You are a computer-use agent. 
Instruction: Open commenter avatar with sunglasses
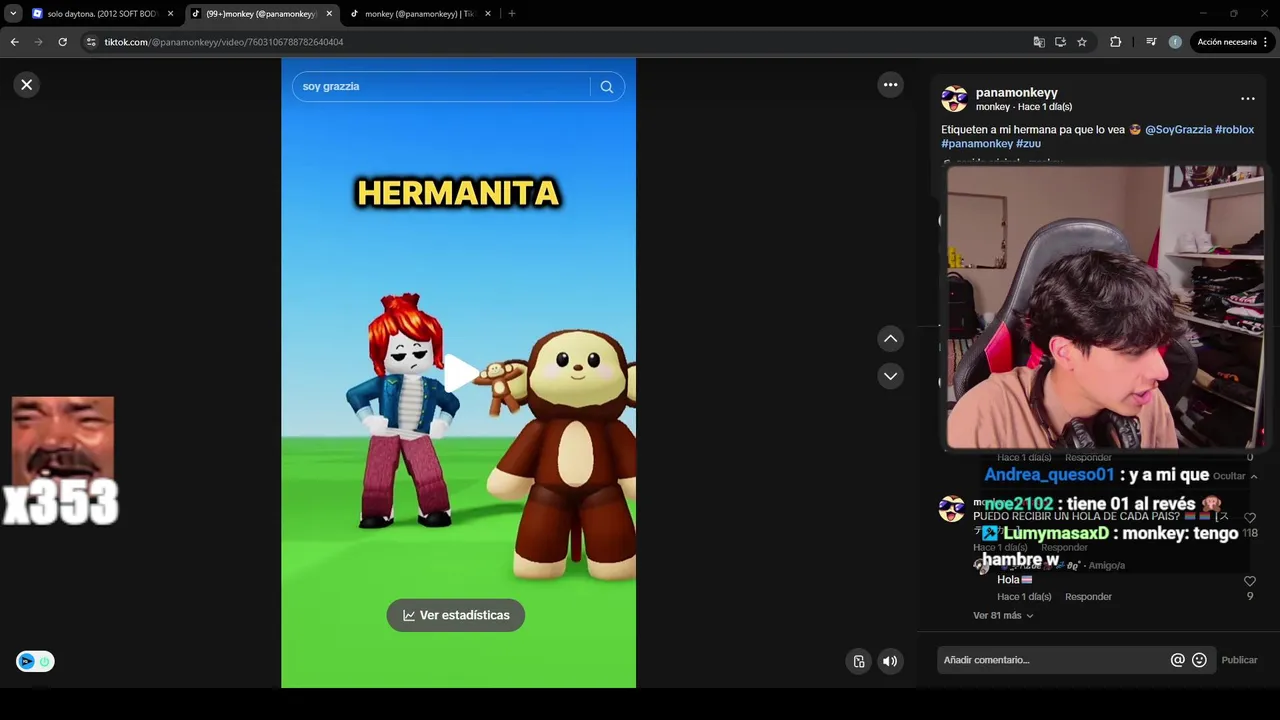pyautogui.click(x=951, y=509)
